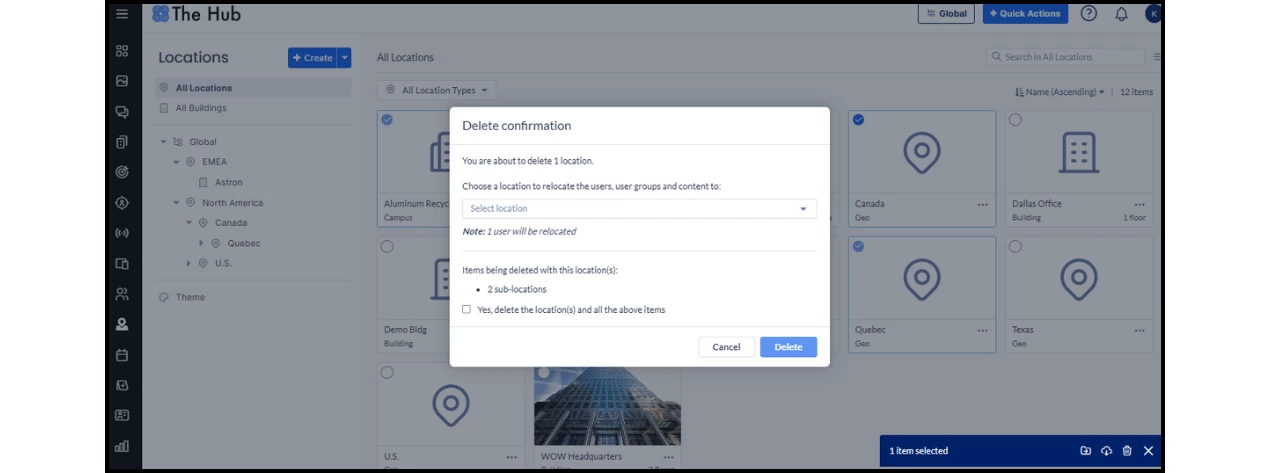Click the Create button
Image resolution: width=1270 pixels, height=473 pixels.
pos(312,58)
